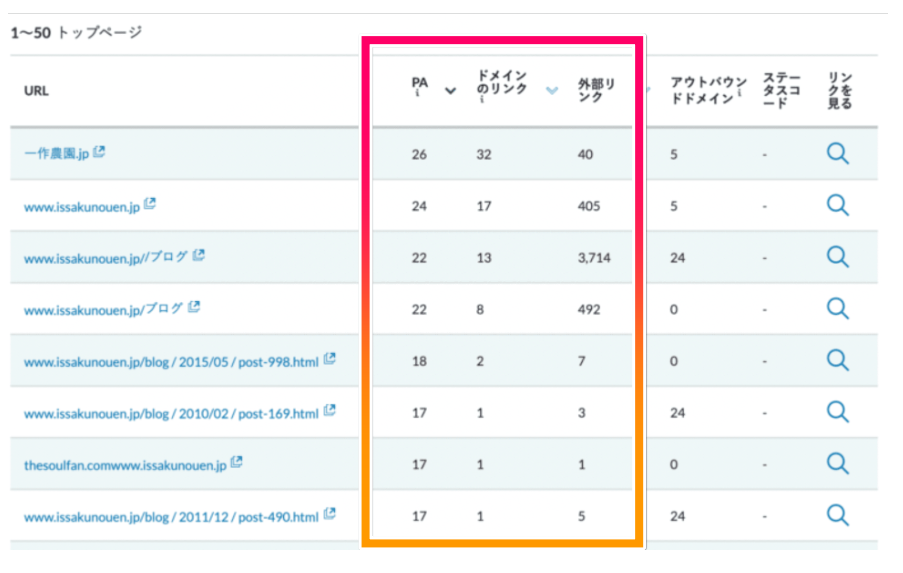The image size is (903, 573).
Task: Click the ステータスコード column header
Action: coord(781,90)
